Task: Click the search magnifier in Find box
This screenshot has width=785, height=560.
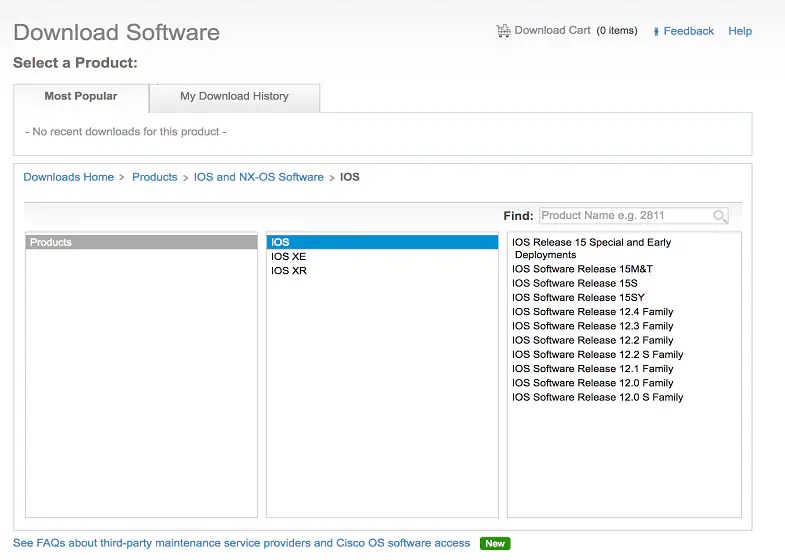Action: (719, 216)
